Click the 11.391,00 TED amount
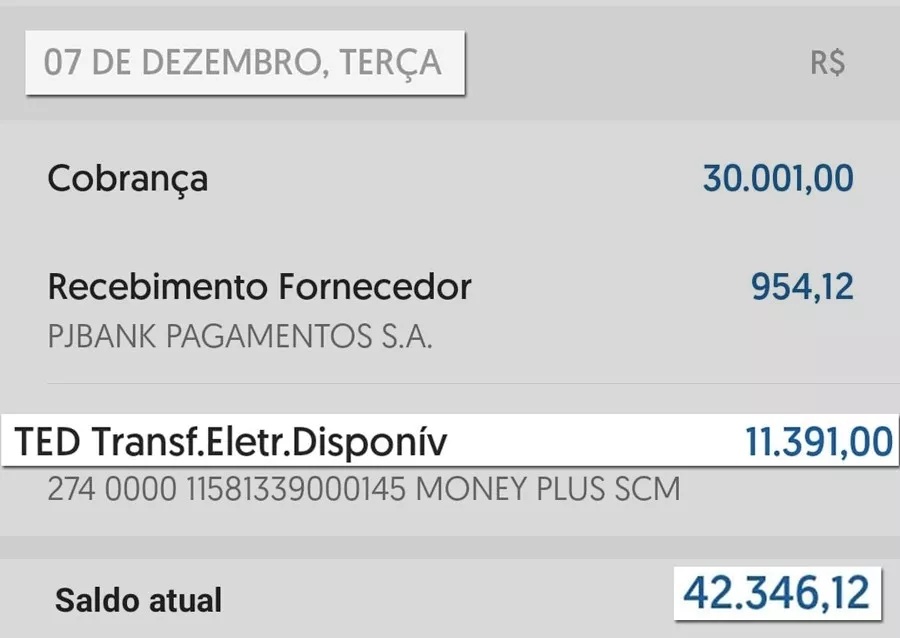Viewport: 900px width, 638px height. coord(818,442)
